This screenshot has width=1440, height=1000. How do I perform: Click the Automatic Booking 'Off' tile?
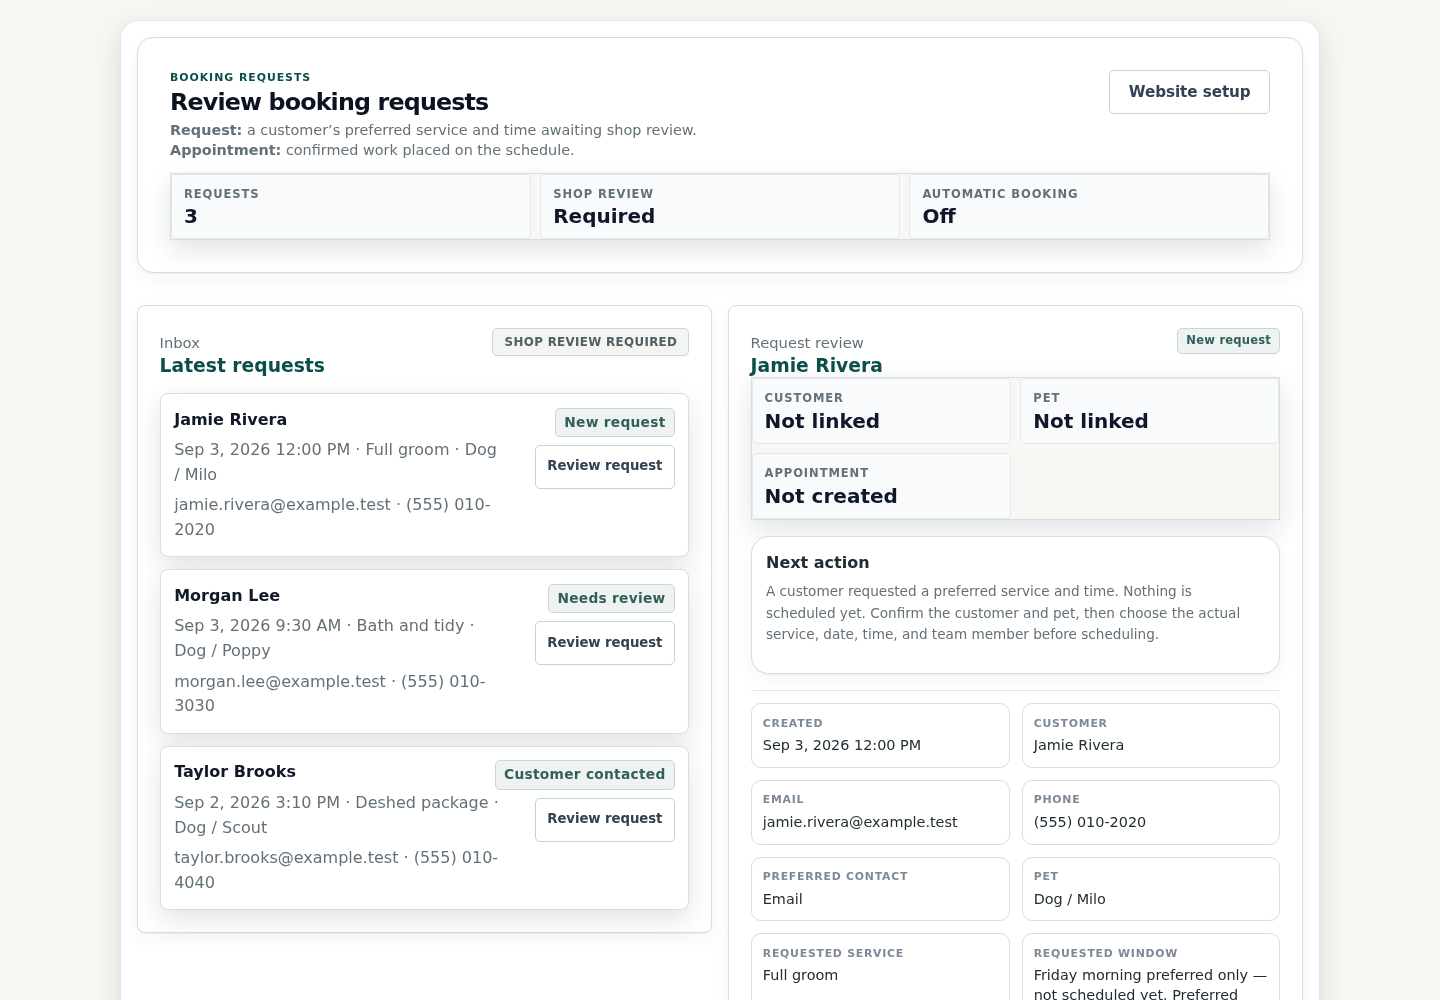pyautogui.click(x=1089, y=207)
